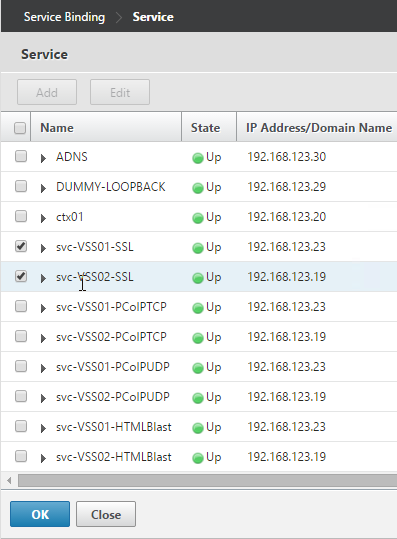The width and height of the screenshot is (397, 539).
Task: Check the ADNS service checkbox
Action: pyautogui.click(x=21, y=156)
